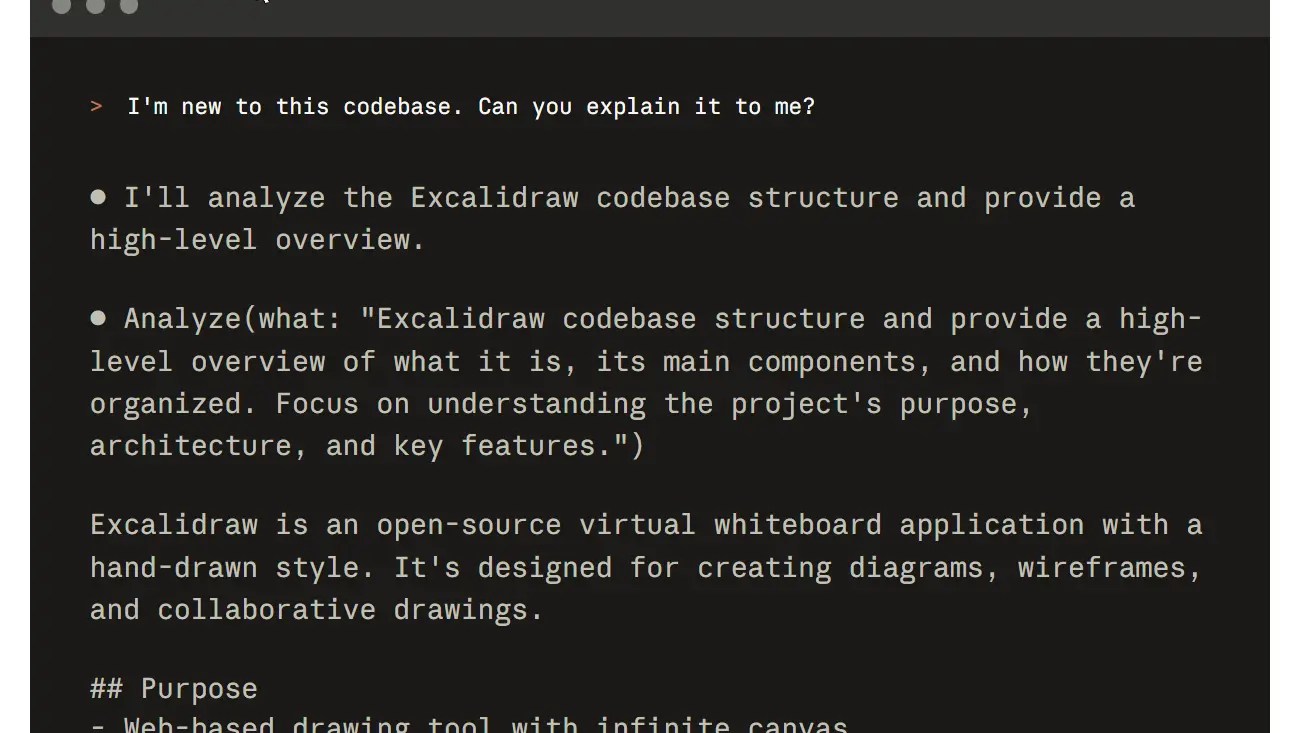
Task: Maximize the terminal with the third window dot
Action: click(x=129, y=6)
